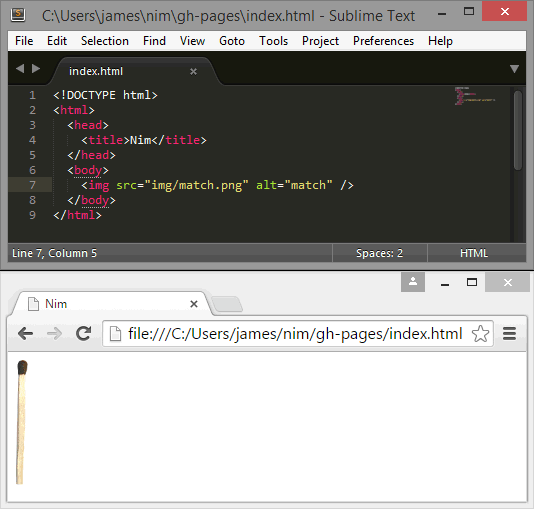Click the opening <body> tag on line 6
Screen dimensions: 534x509
click(88, 170)
